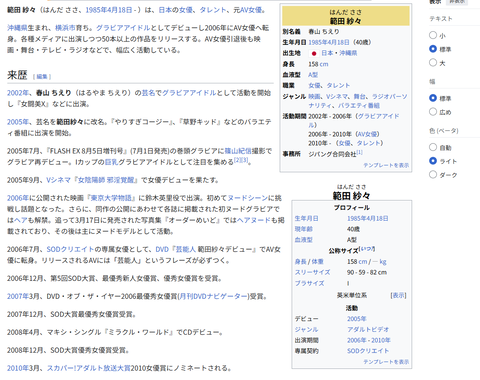Click the citation [3] superscript
Screen dimensions: 480x380
(244, 160)
